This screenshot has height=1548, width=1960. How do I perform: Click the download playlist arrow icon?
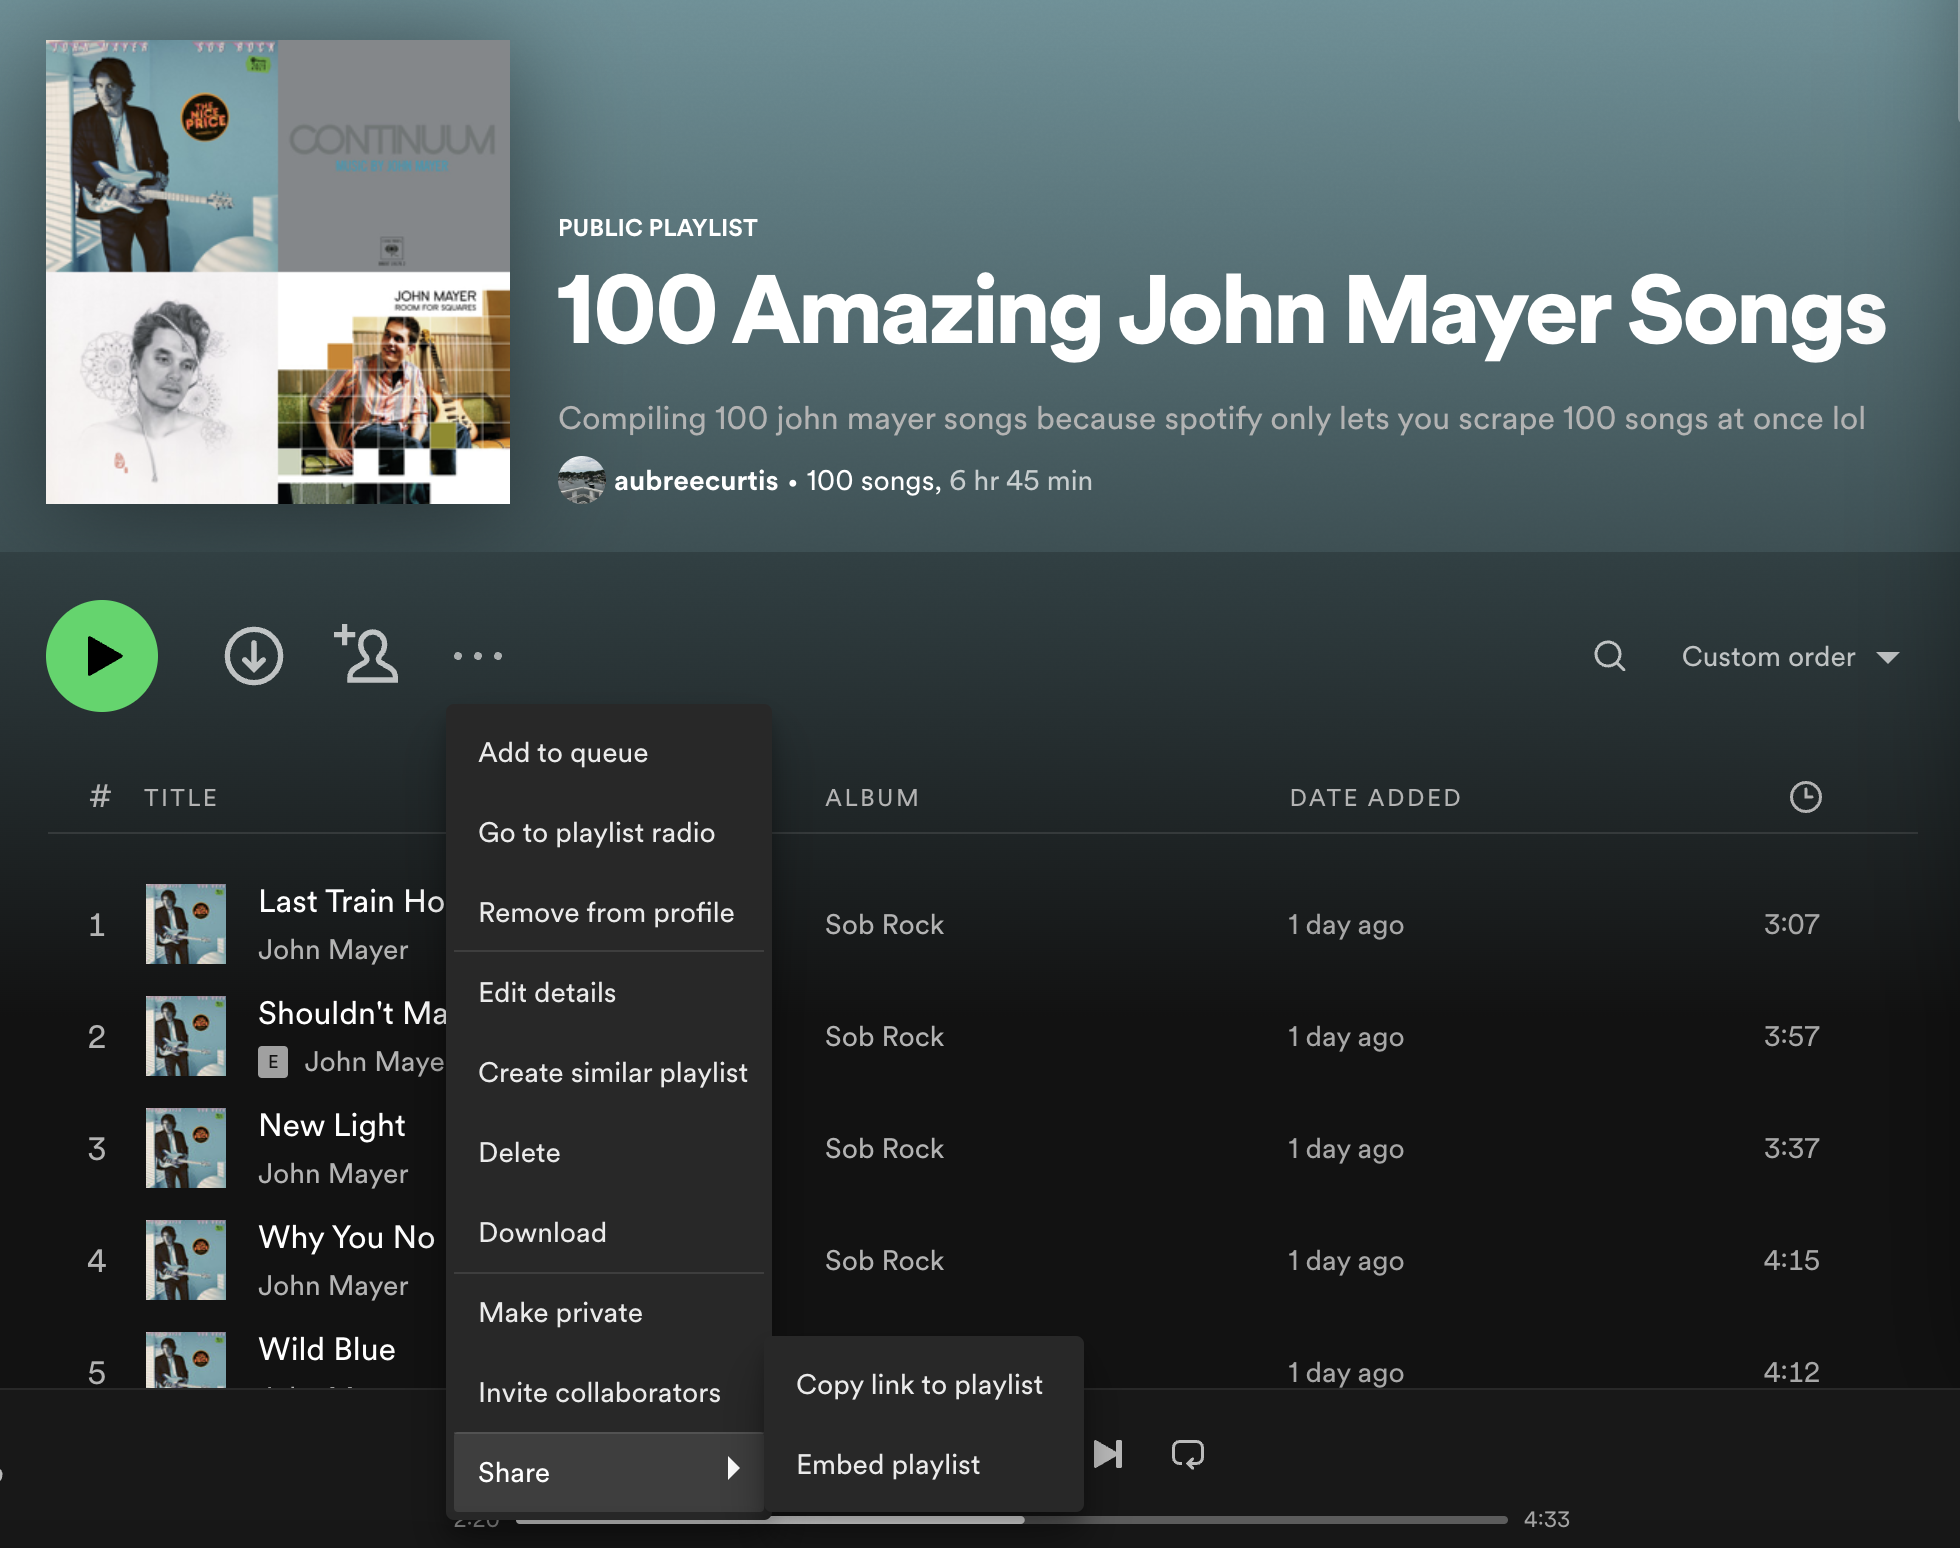click(x=253, y=656)
